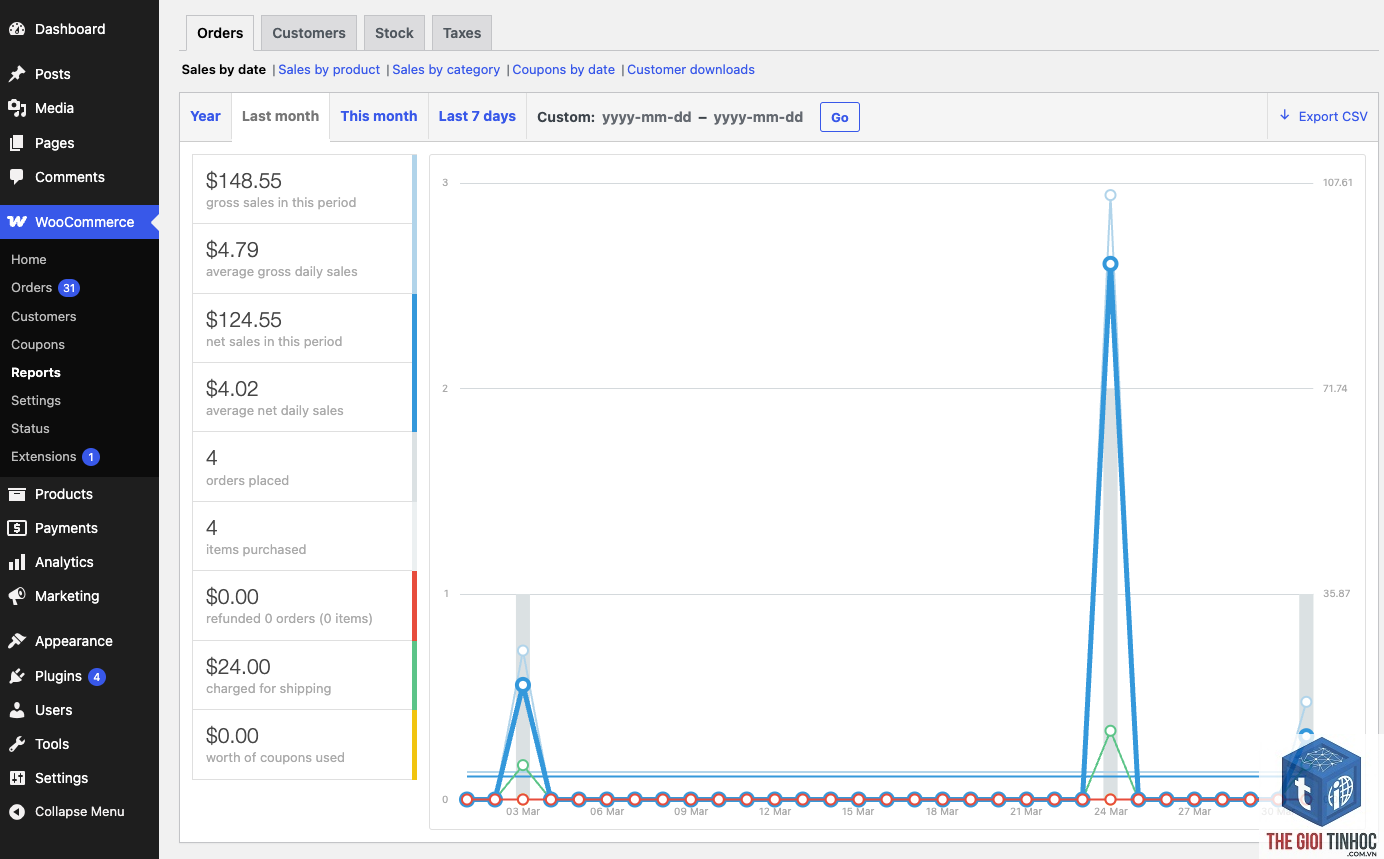This screenshot has width=1384, height=859.
Task: Click the Media library icon
Action: point(17,108)
